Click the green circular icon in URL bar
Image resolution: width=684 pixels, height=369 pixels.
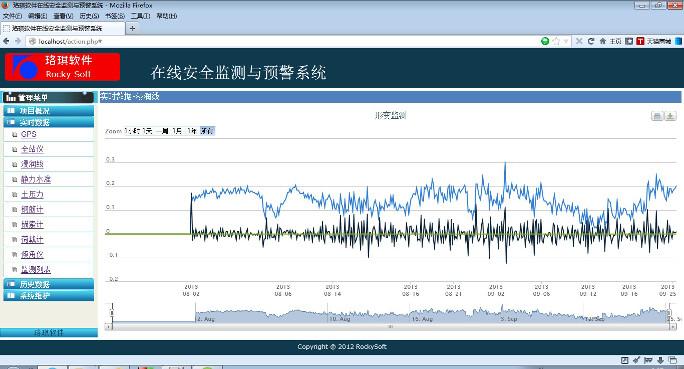pyautogui.click(x=545, y=41)
